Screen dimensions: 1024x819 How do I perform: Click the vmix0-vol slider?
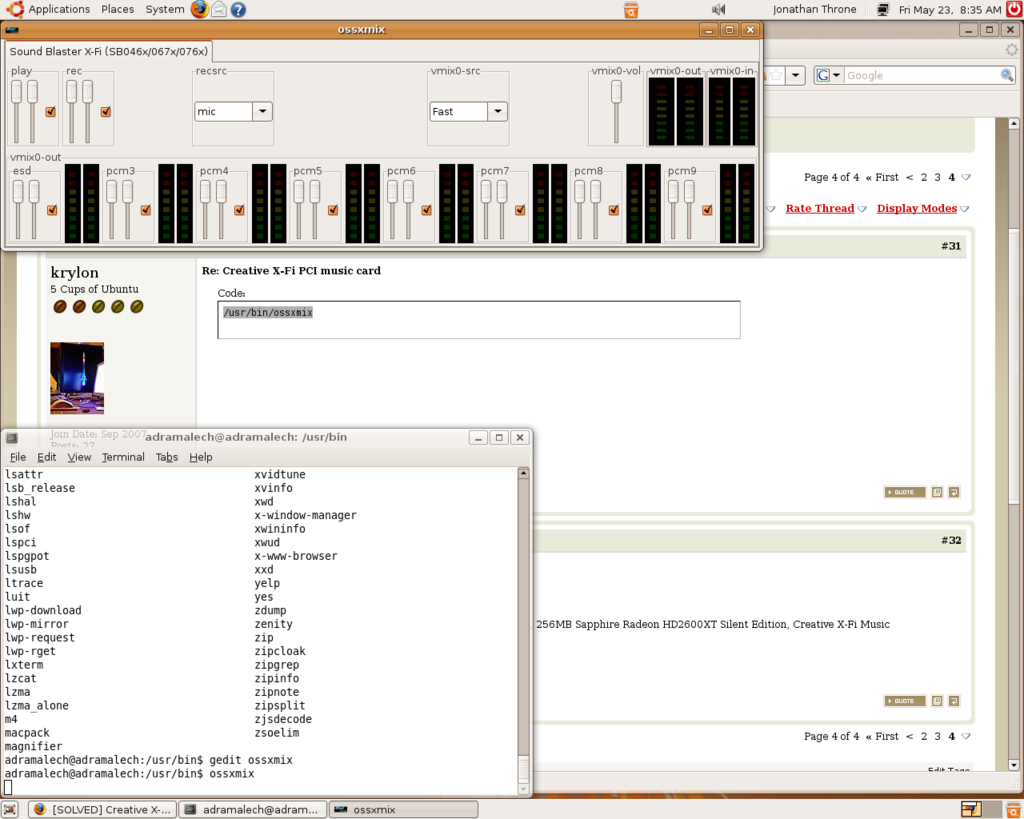pyautogui.click(x=616, y=111)
